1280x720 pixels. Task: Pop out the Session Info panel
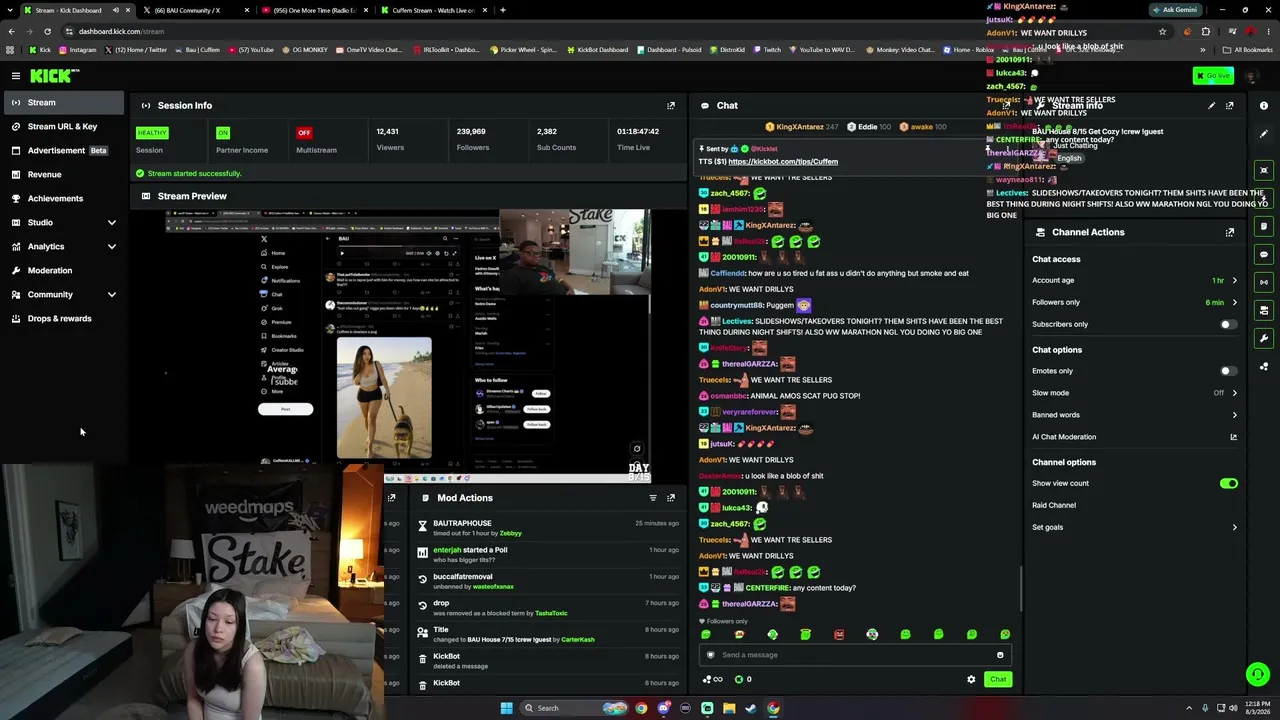point(671,105)
